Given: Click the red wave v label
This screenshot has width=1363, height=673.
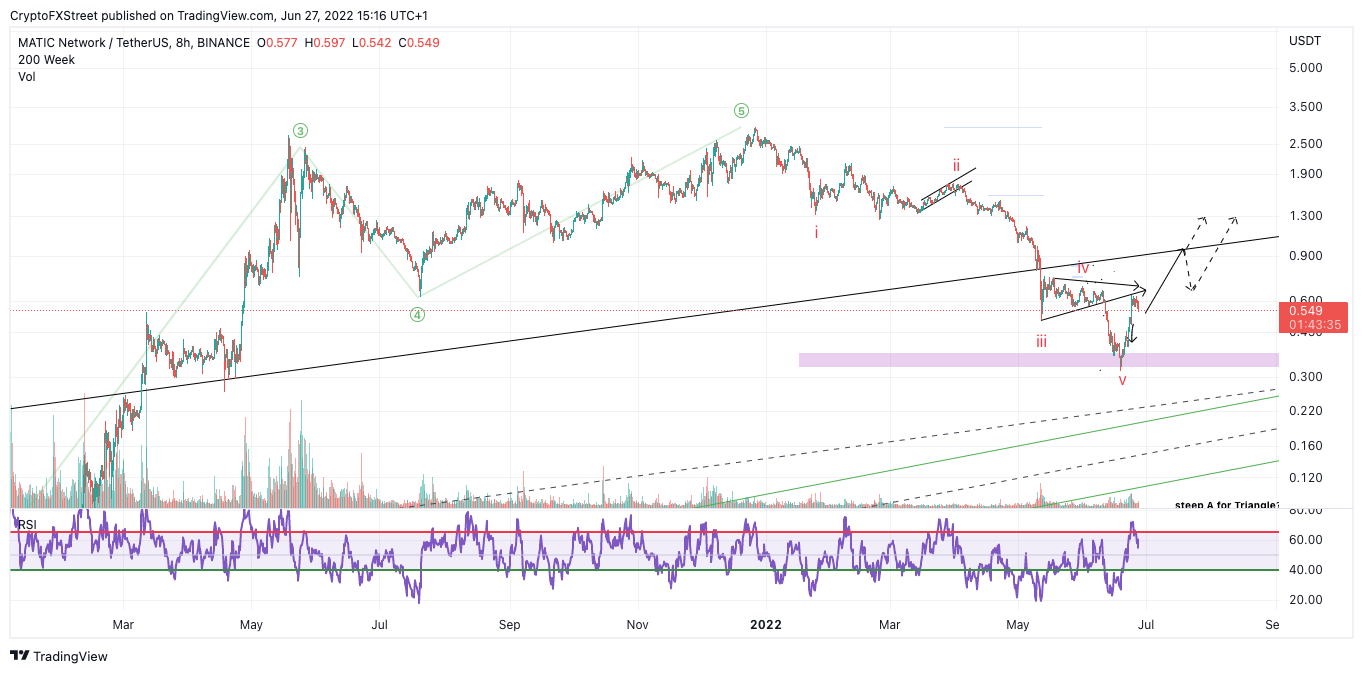Looking at the screenshot, I should [1122, 381].
